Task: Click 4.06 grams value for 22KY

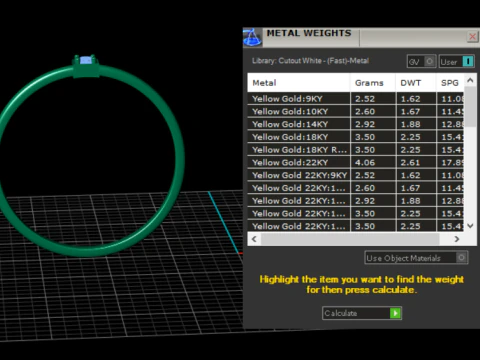Action: tap(365, 163)
